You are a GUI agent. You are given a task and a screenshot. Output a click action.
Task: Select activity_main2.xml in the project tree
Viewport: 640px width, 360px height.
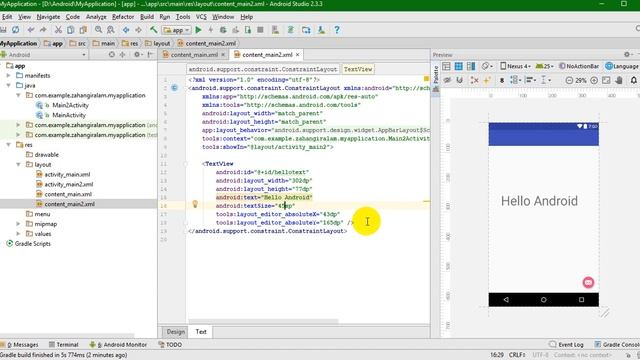pos(69,184)
